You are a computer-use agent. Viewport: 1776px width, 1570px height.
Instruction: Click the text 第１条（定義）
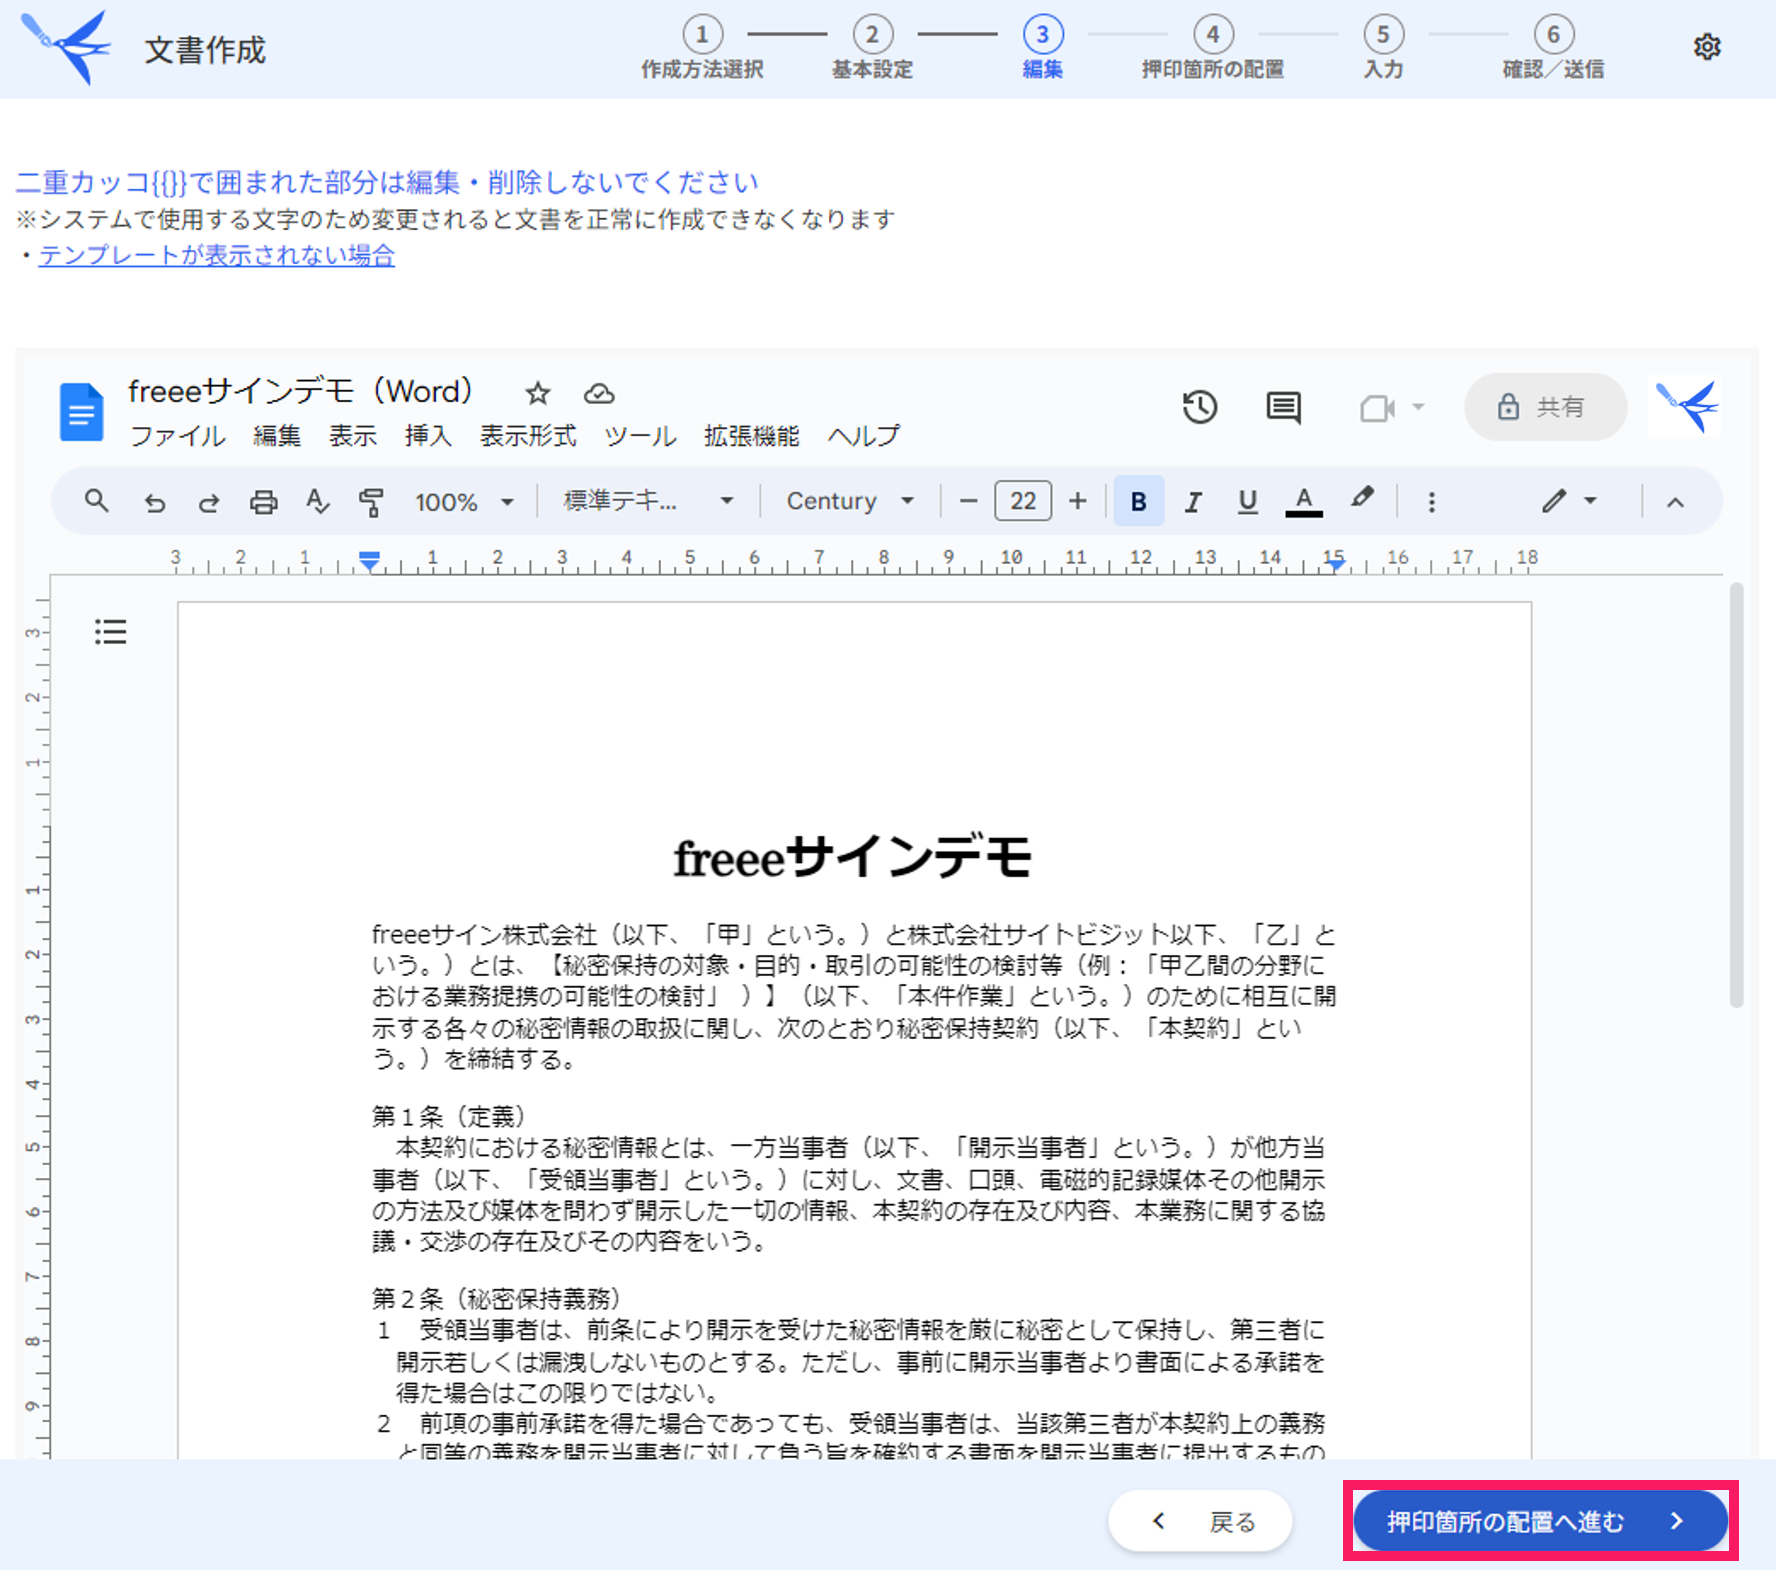pyautogui.click(x=448, y=1116)
